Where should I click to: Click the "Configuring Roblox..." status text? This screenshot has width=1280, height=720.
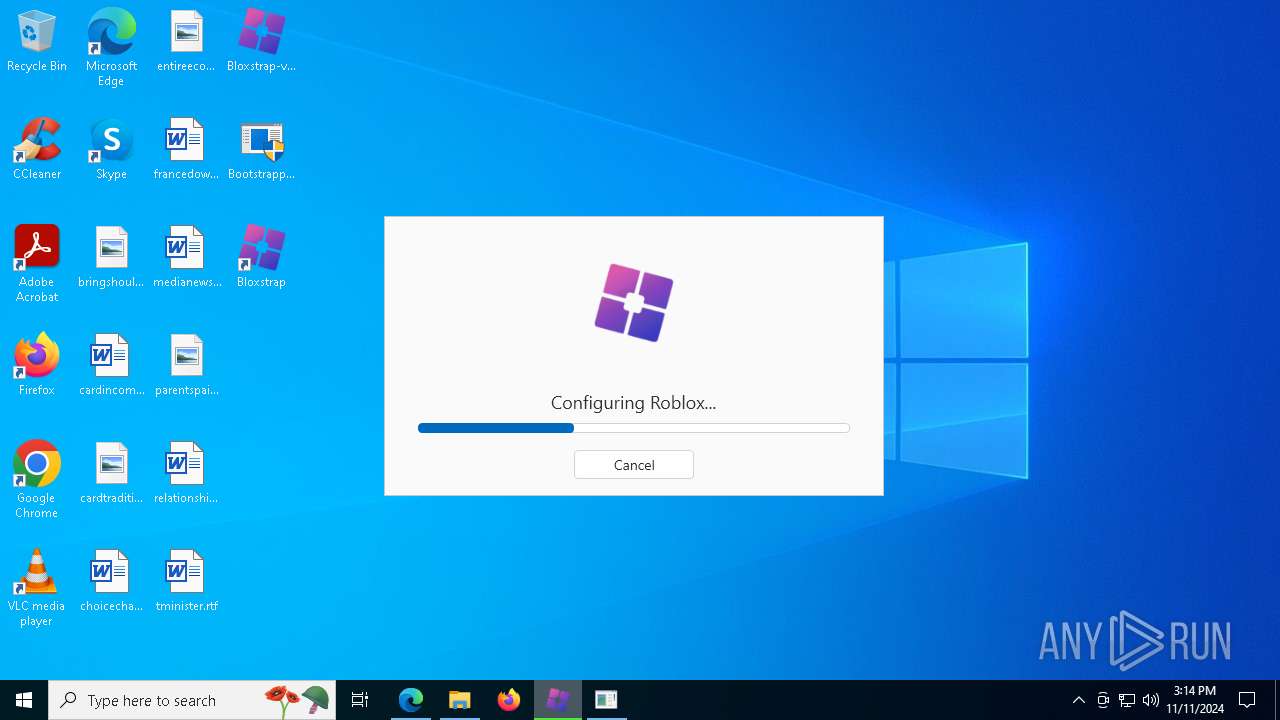[633, 403]
